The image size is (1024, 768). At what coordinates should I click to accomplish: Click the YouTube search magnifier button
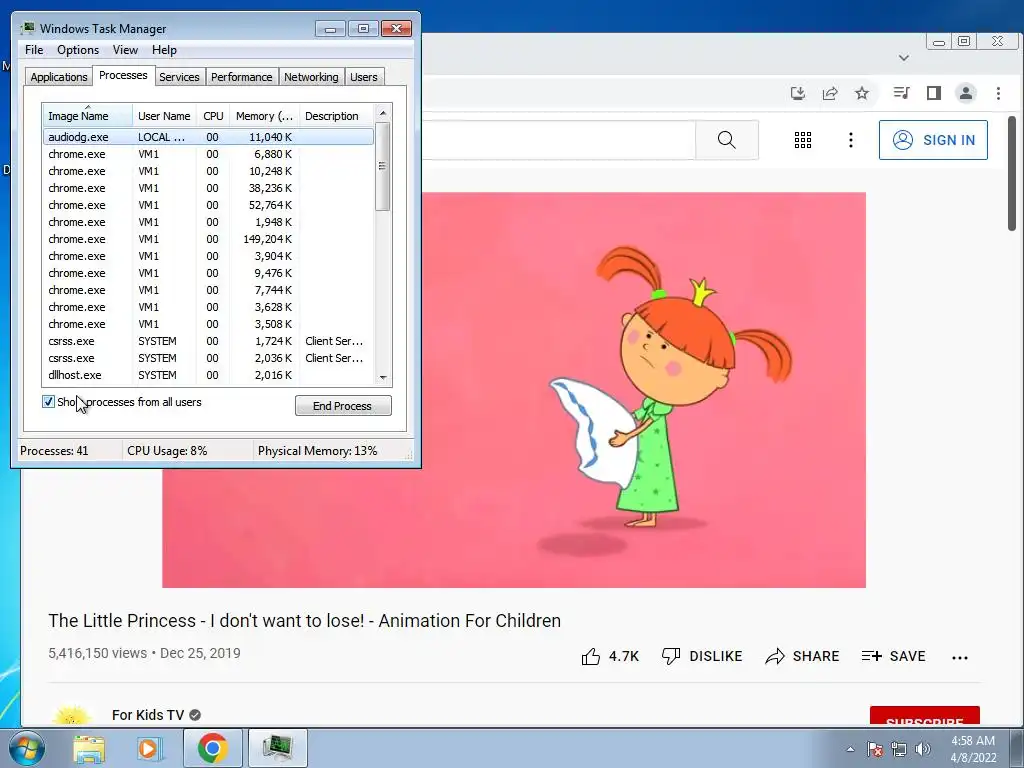pyautogui.click(x=727, y=140)
